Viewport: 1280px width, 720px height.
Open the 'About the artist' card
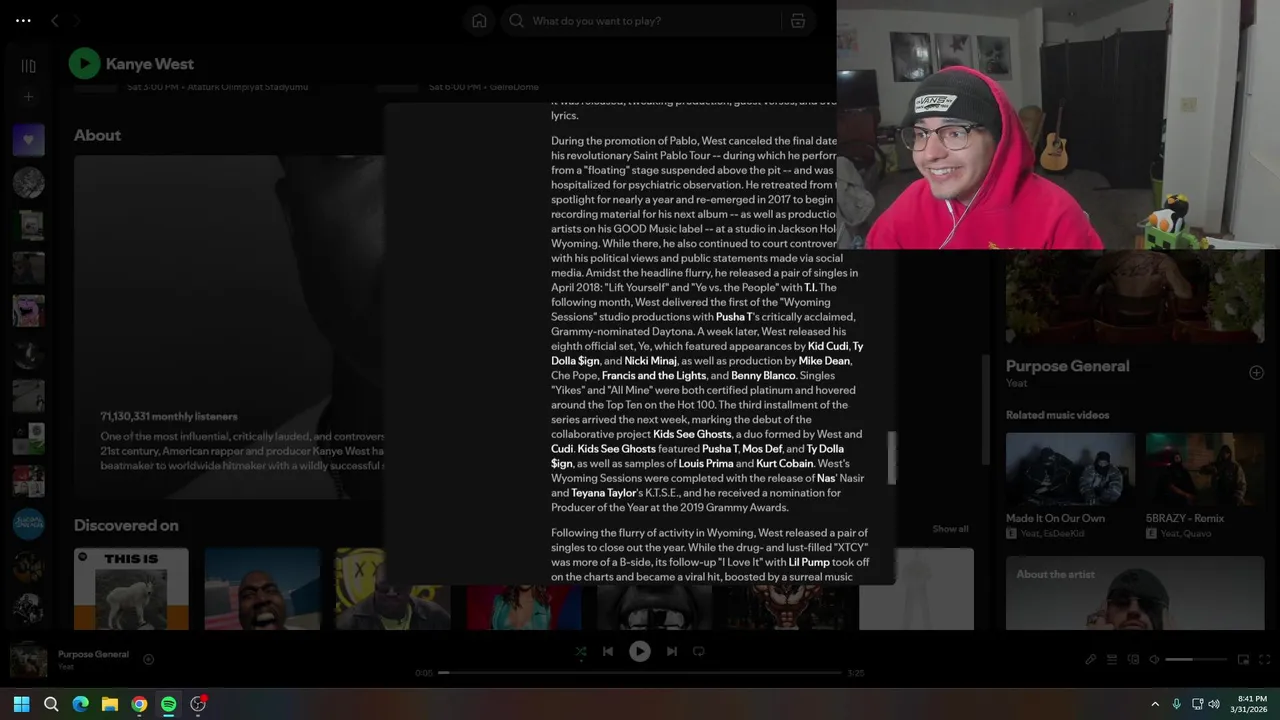pyautogui.click(x=1135, y=593)
